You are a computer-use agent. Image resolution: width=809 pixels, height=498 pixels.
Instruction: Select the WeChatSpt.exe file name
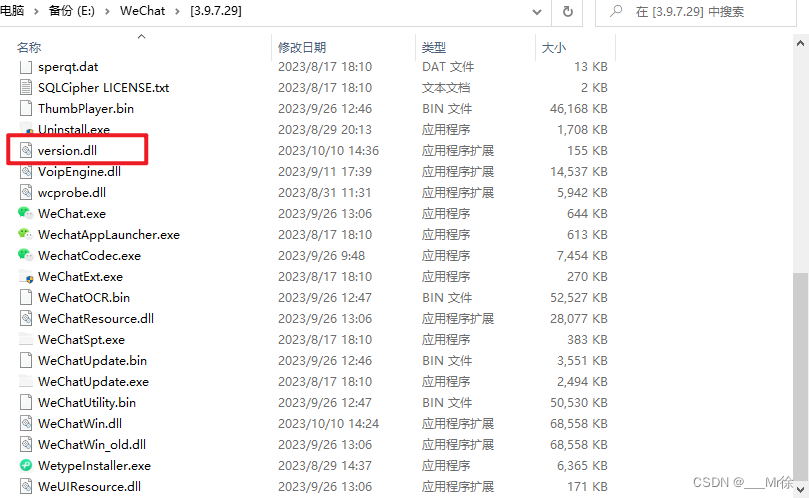82,340
